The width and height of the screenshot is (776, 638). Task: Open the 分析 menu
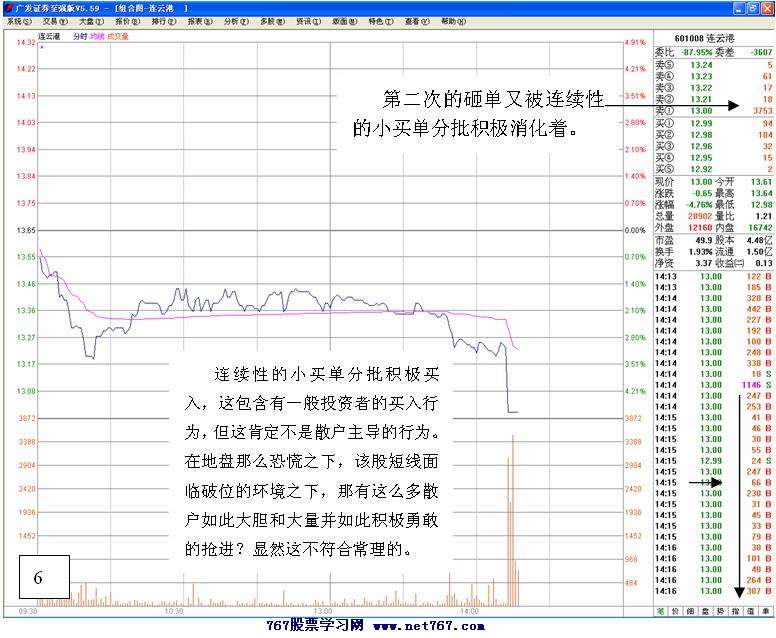[x=231, y=21]
